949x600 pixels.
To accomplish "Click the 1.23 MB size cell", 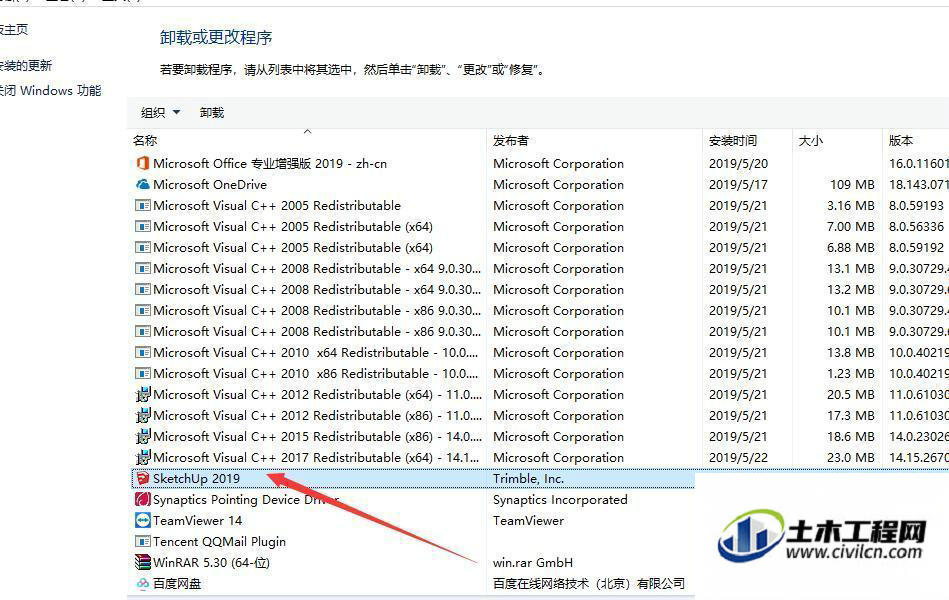I will [850, 374].
